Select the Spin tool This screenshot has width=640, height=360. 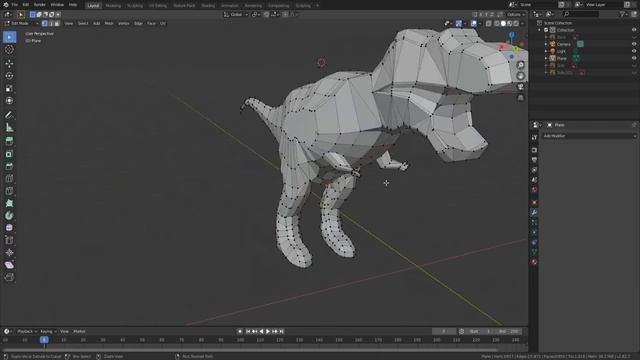coord(9,216)
